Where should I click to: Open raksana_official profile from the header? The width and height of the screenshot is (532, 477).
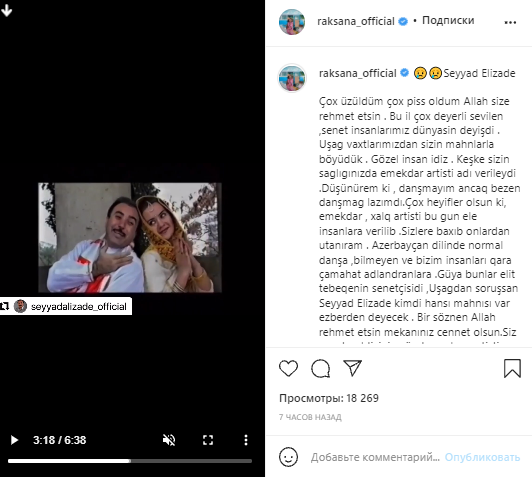click(x=356, y=21)
